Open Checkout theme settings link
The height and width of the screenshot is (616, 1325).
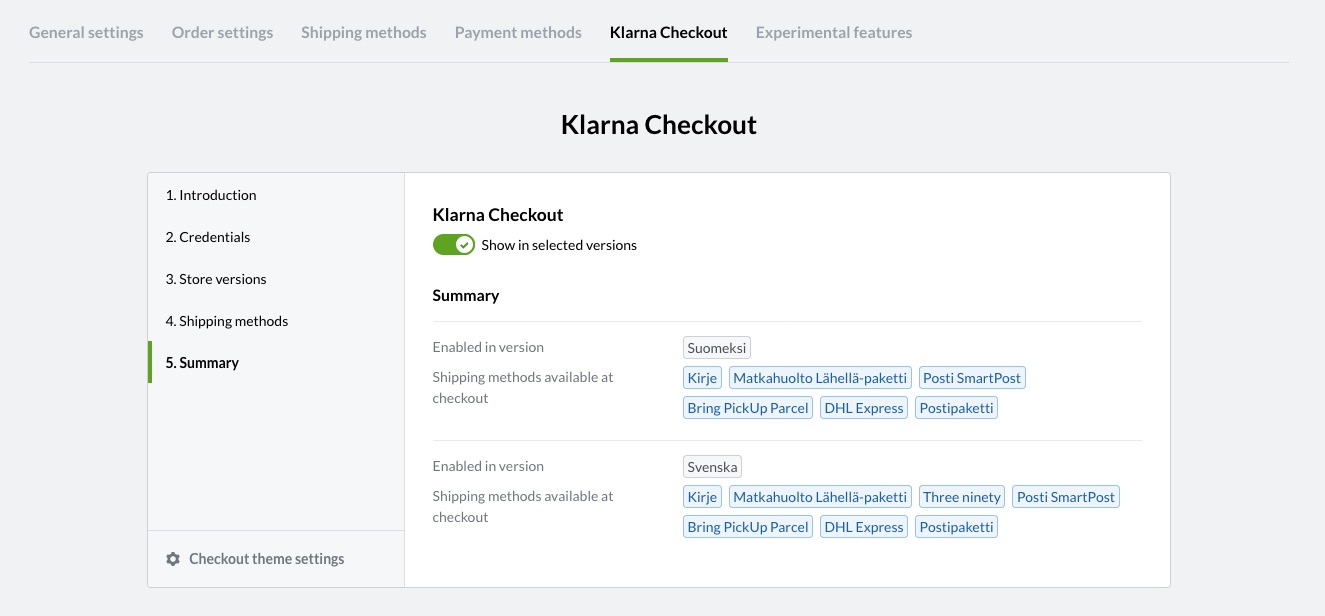click(x=266, y=559)
